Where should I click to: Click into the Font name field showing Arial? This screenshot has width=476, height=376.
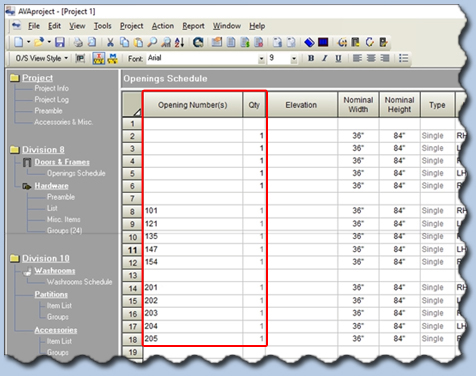pyautogui.click(x=202, y=58)
